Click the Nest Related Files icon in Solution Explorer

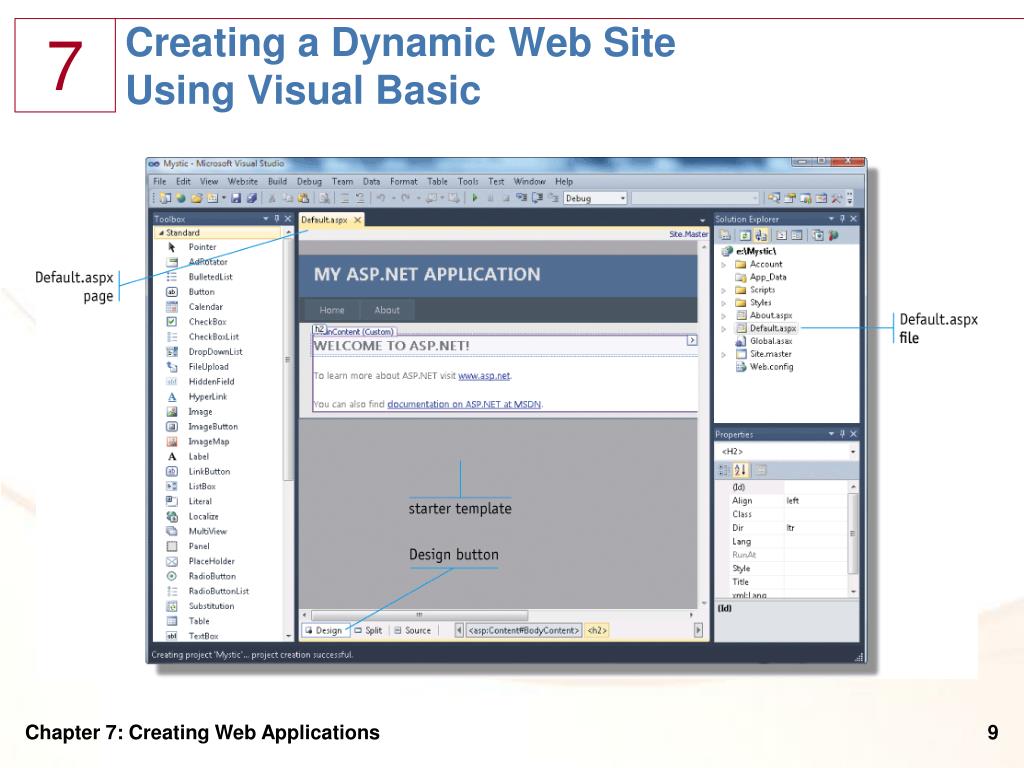(x=761, y=235)
